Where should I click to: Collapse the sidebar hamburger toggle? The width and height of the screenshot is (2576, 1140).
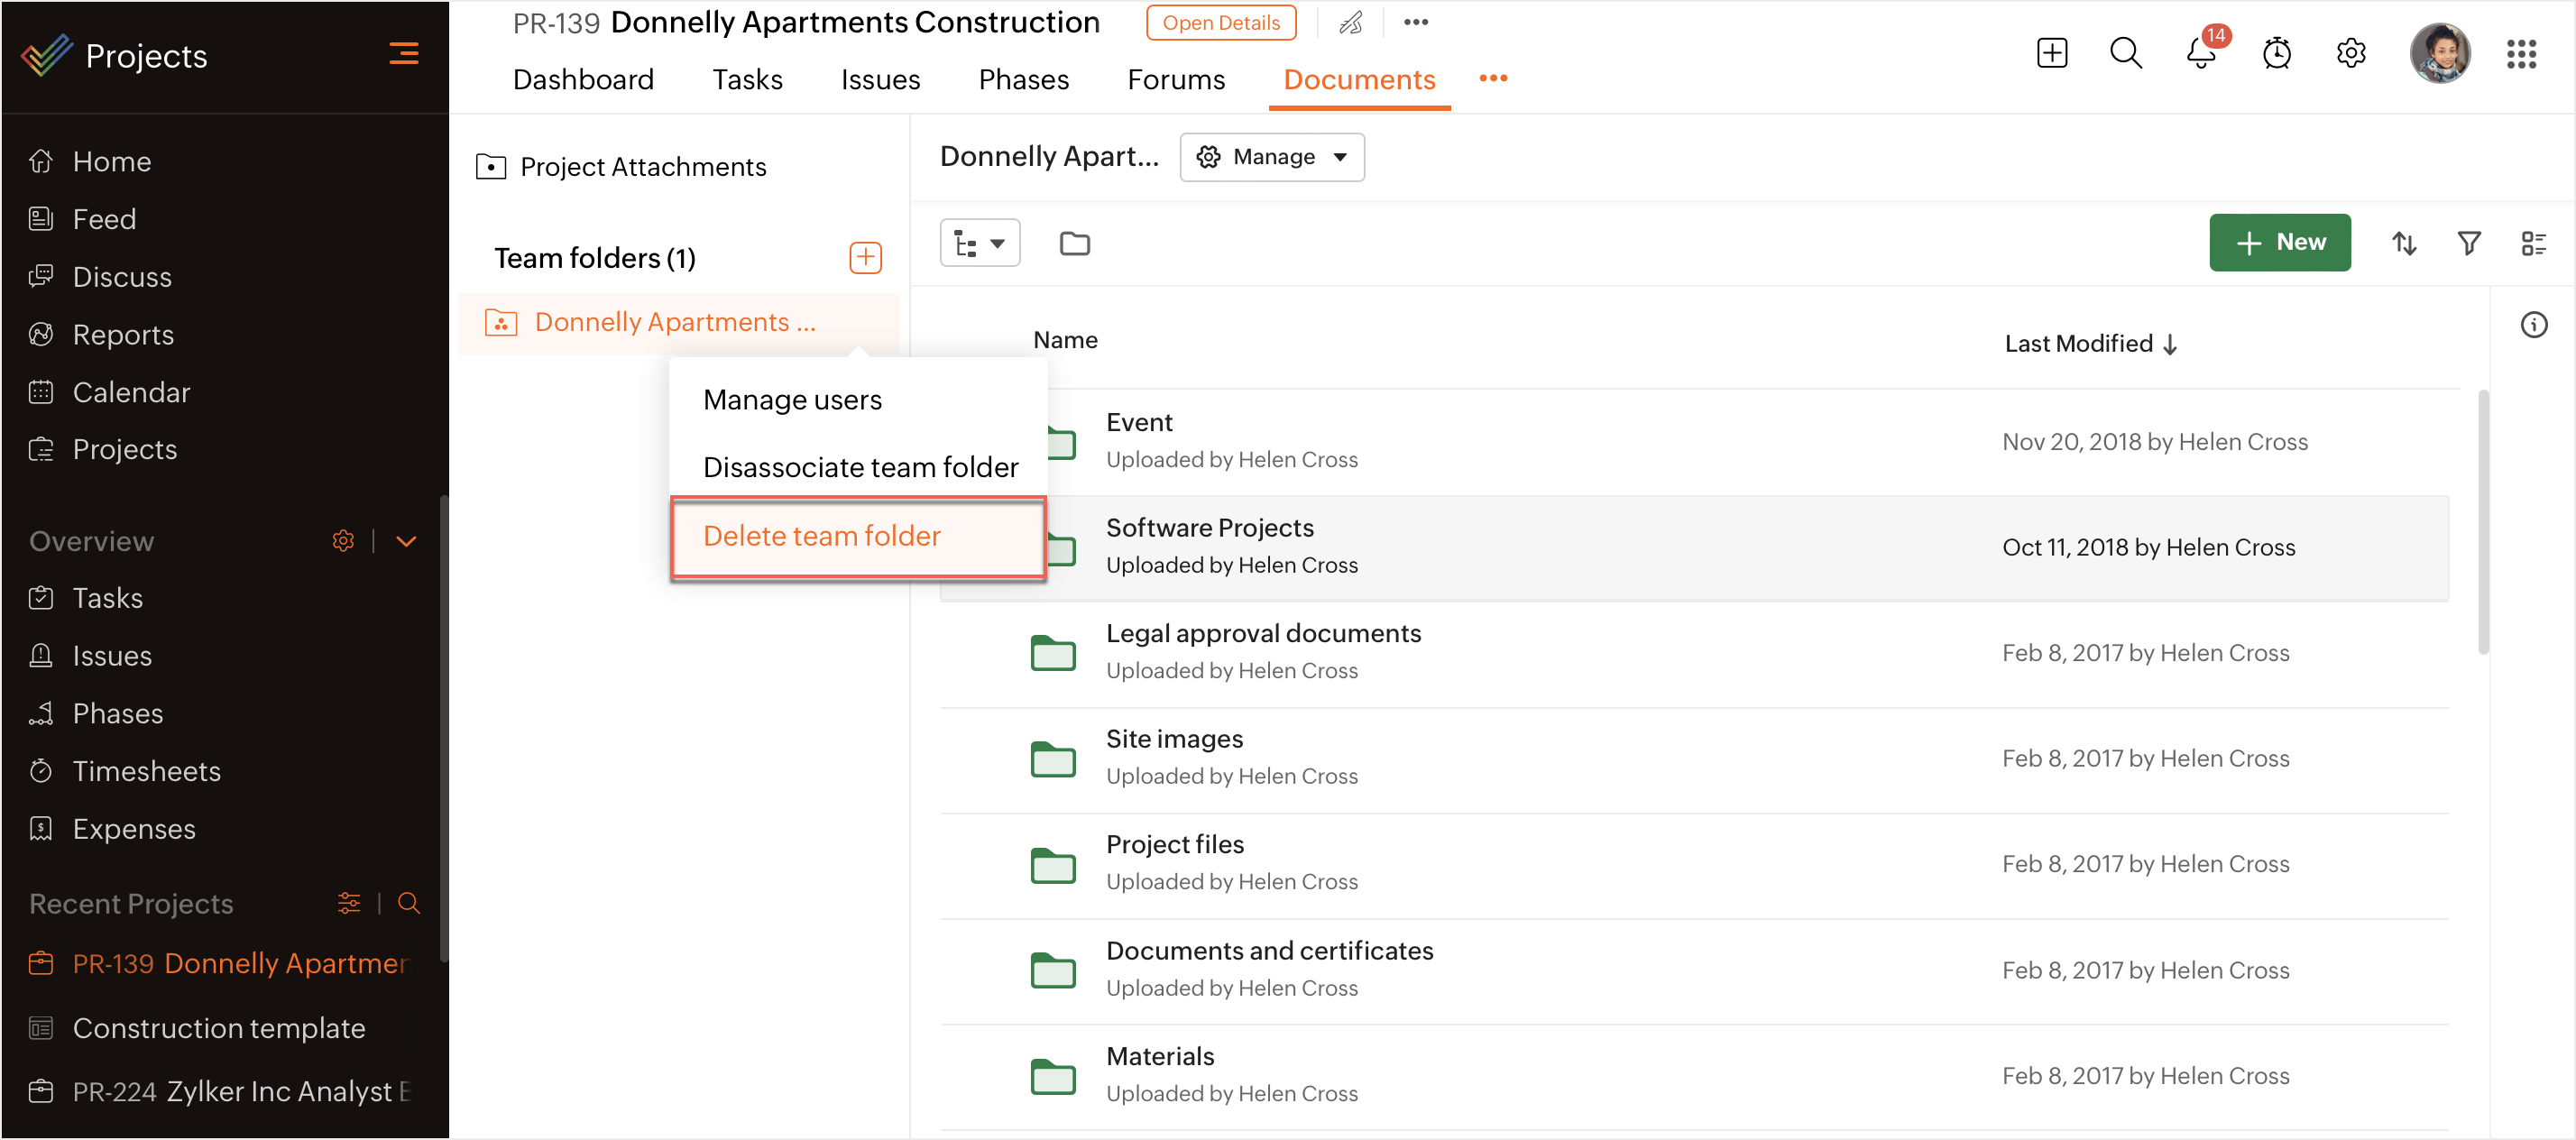click(404, 54)
